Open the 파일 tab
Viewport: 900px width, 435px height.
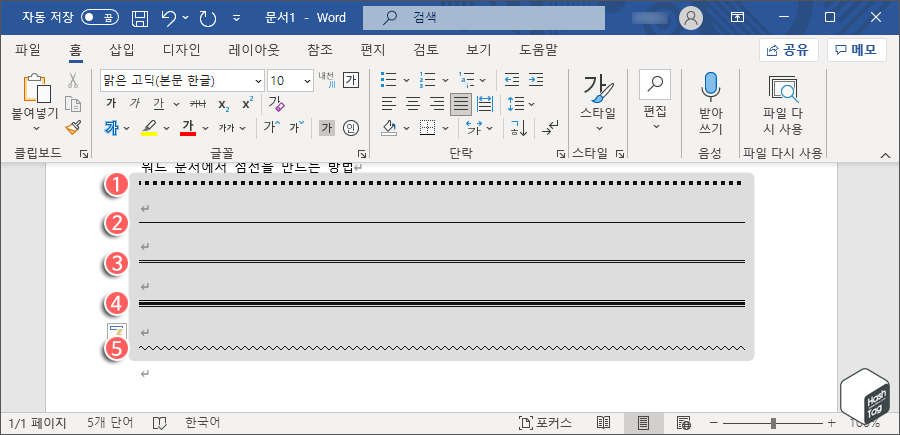point(28,50)
